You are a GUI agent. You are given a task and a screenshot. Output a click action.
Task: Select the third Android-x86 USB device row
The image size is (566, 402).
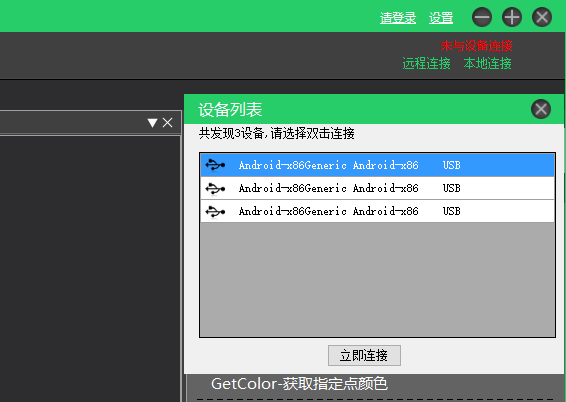pyautogui.click(x=377, y=211)
